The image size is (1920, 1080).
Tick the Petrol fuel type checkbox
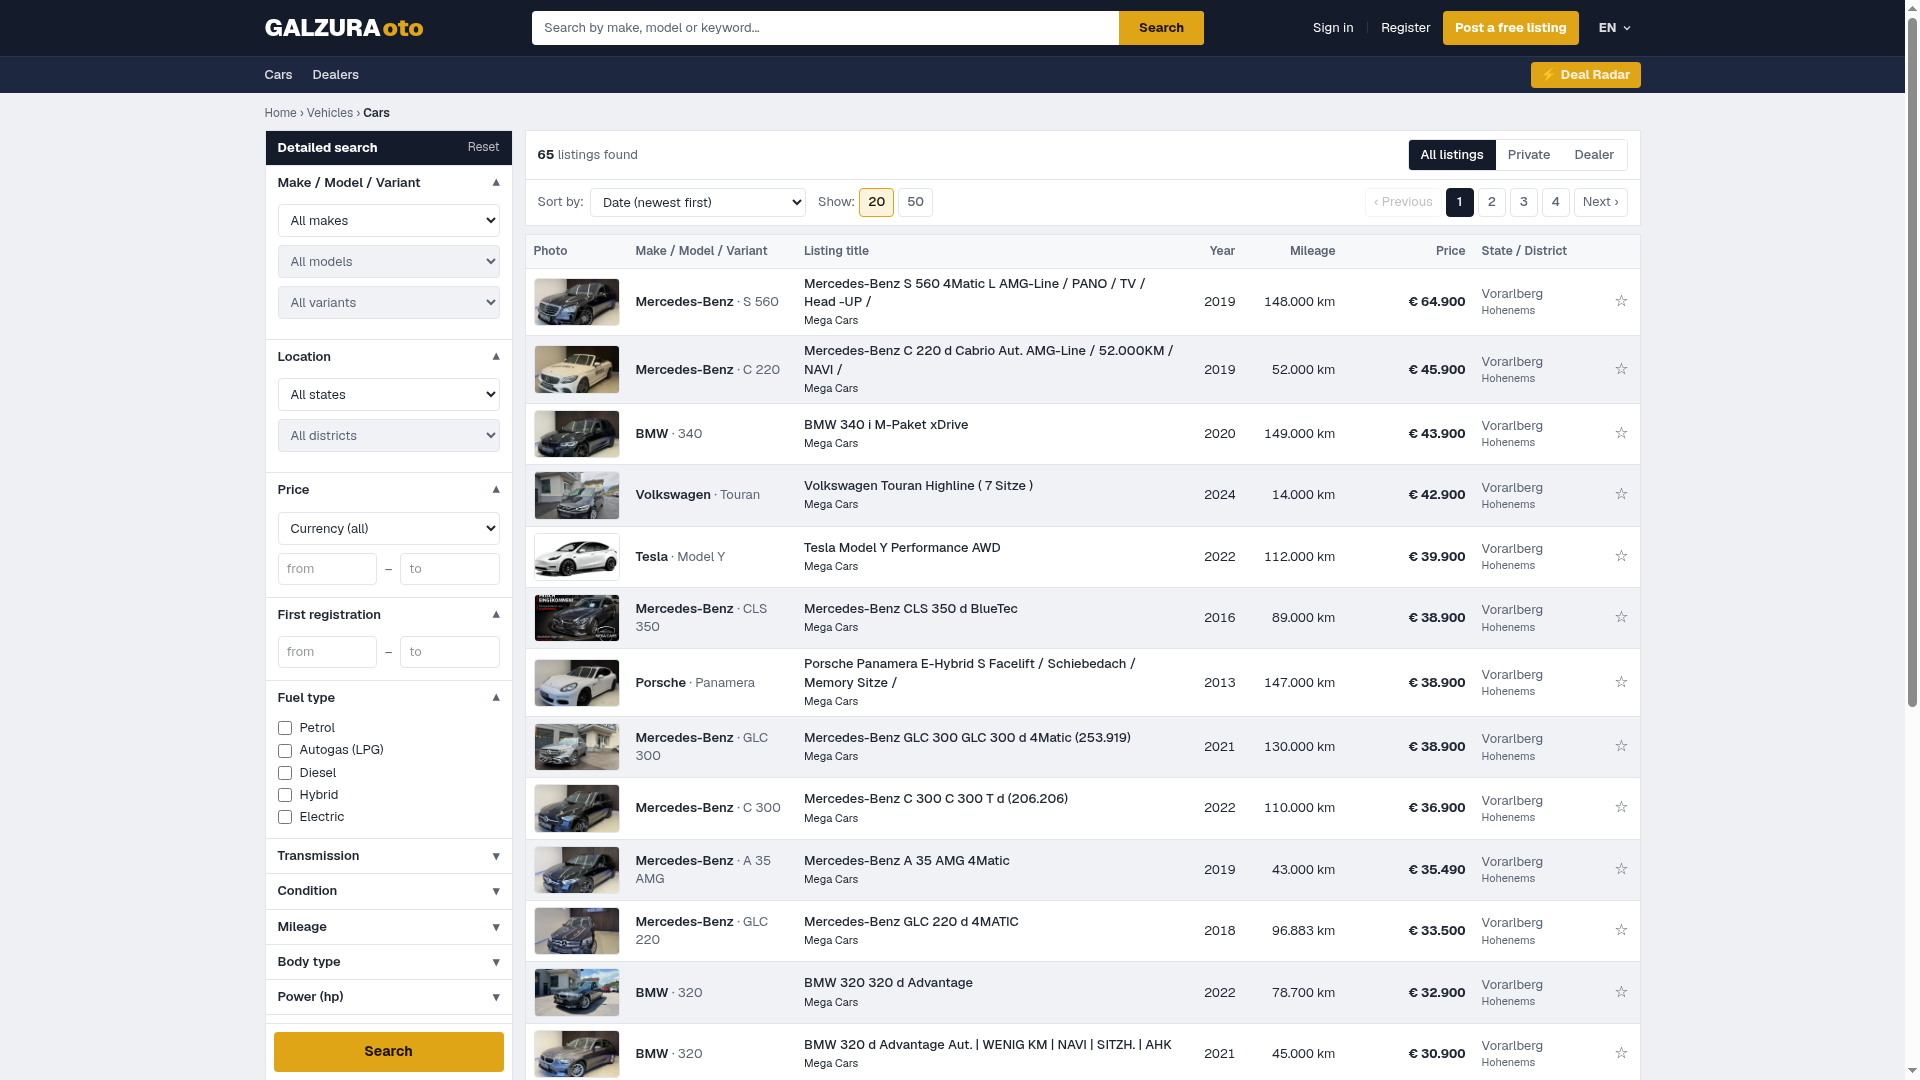(x=285, y=728)
